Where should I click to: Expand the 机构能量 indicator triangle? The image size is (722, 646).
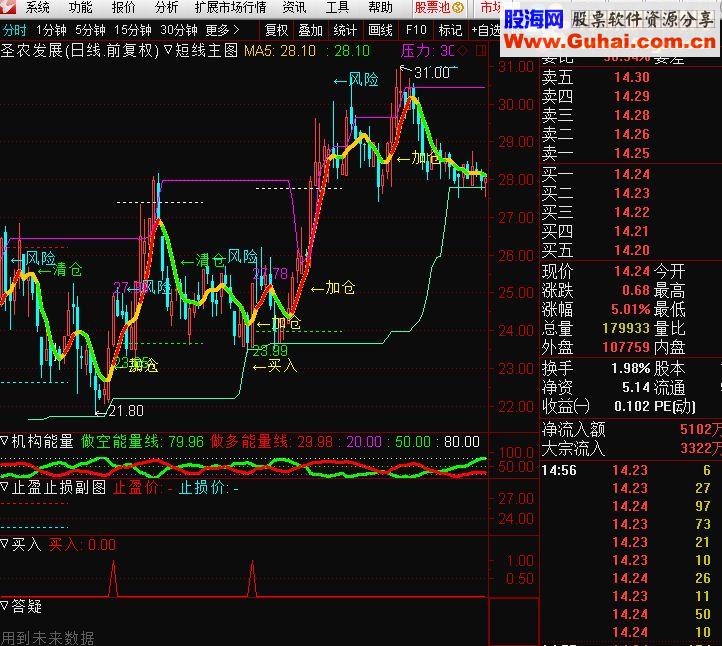5,441
